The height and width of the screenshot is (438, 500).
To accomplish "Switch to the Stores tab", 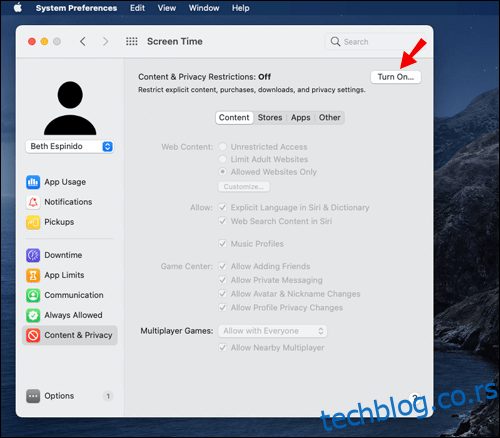I will coord(270,118).
